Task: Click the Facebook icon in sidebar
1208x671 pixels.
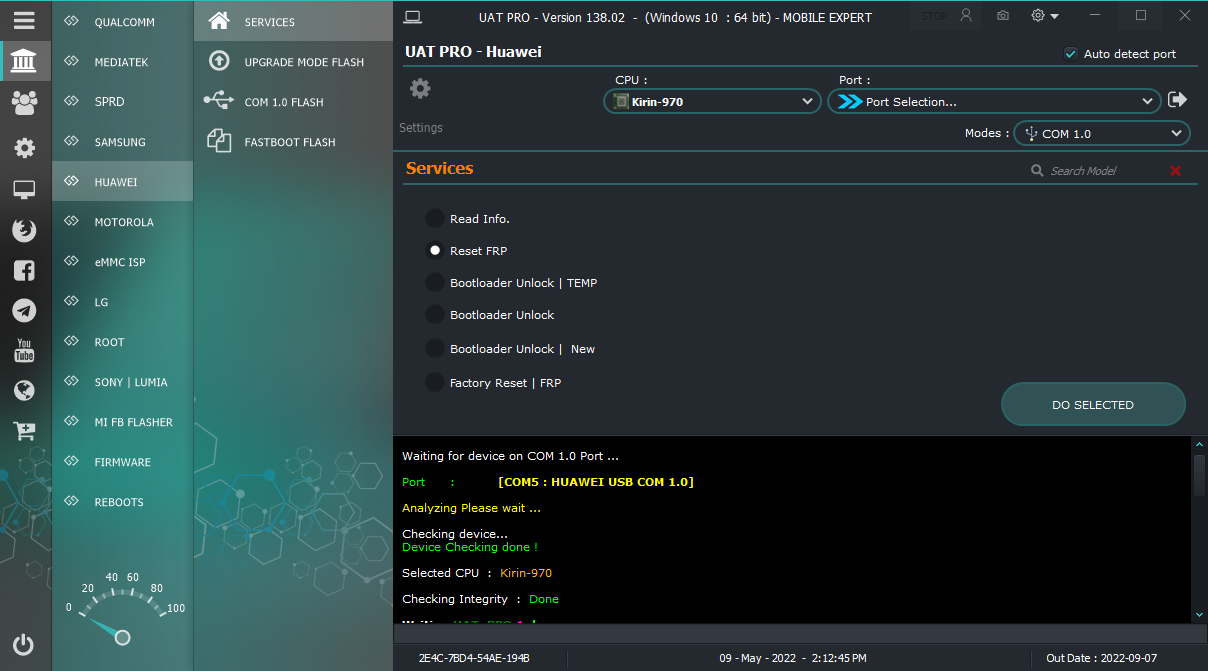Action: 24,270
